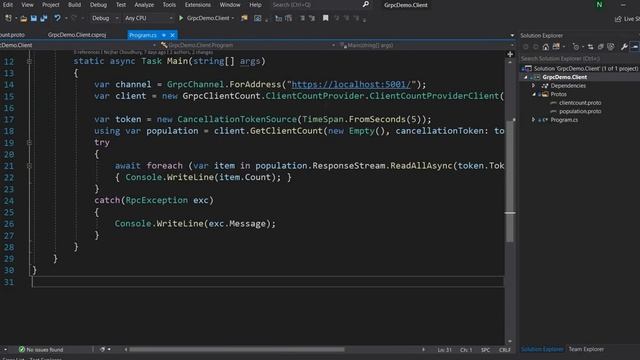Open the Help menu
The width and height of the screenshot is (640, 360).
256,5
